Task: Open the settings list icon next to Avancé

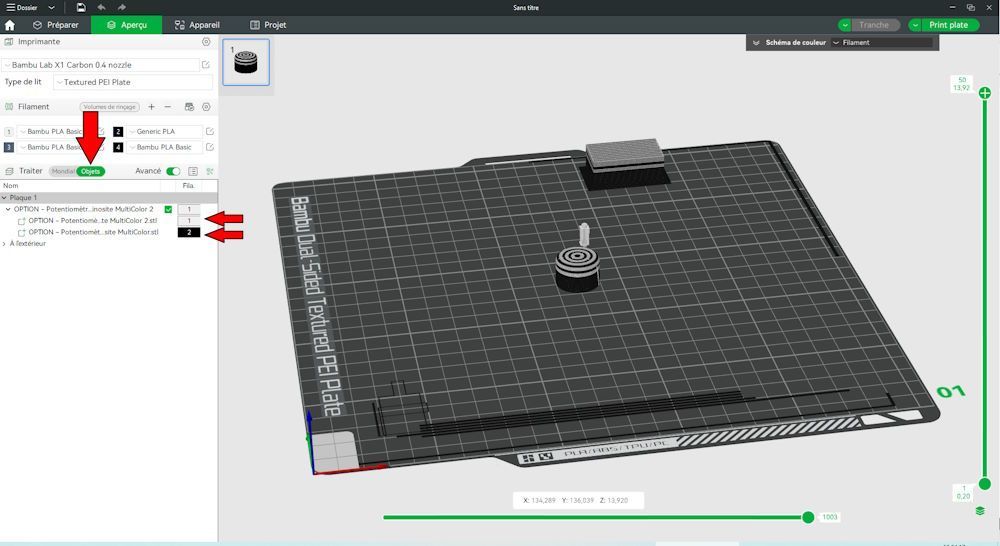Action: tap(193, 171)
